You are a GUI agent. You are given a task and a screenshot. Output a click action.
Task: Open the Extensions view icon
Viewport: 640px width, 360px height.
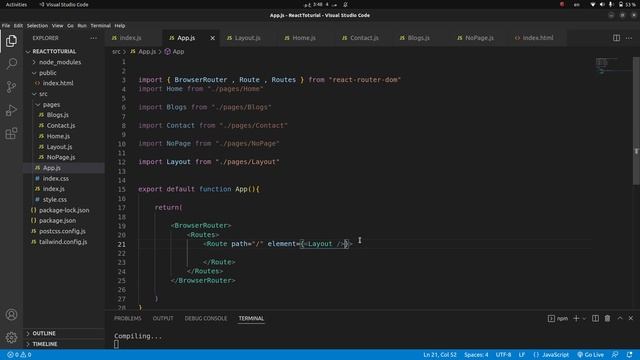(11, 133)
